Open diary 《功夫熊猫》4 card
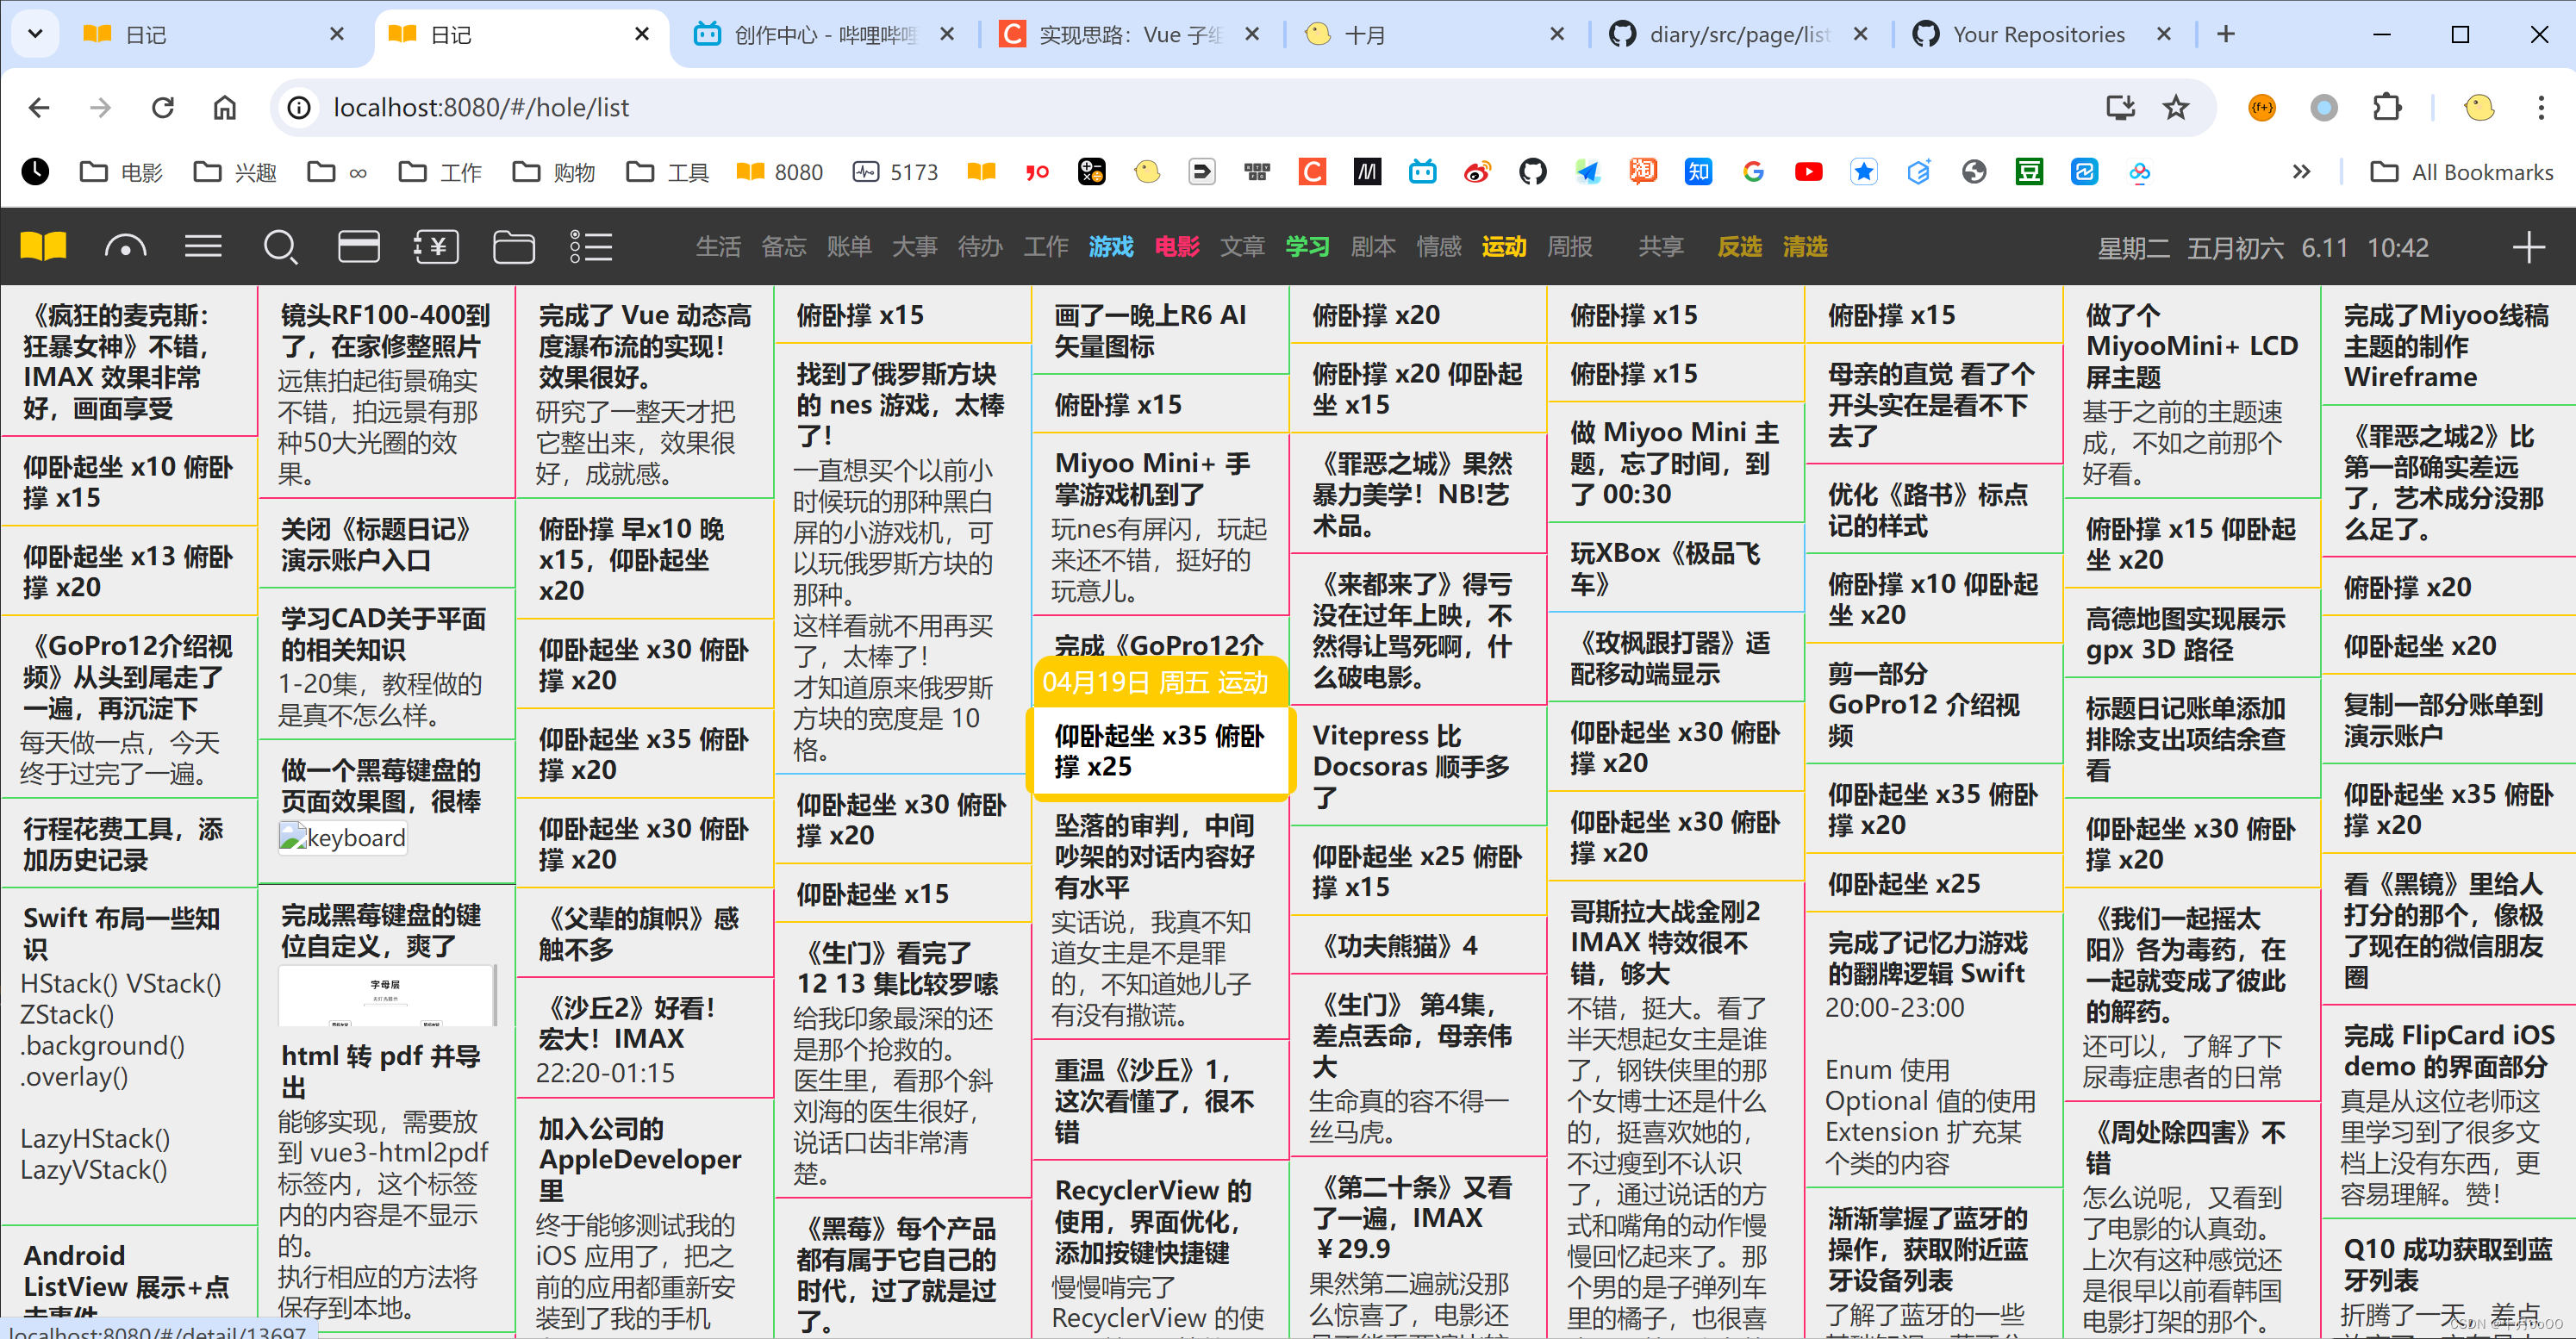This screenshot has height=1339, width=2576. (1418, 945)
